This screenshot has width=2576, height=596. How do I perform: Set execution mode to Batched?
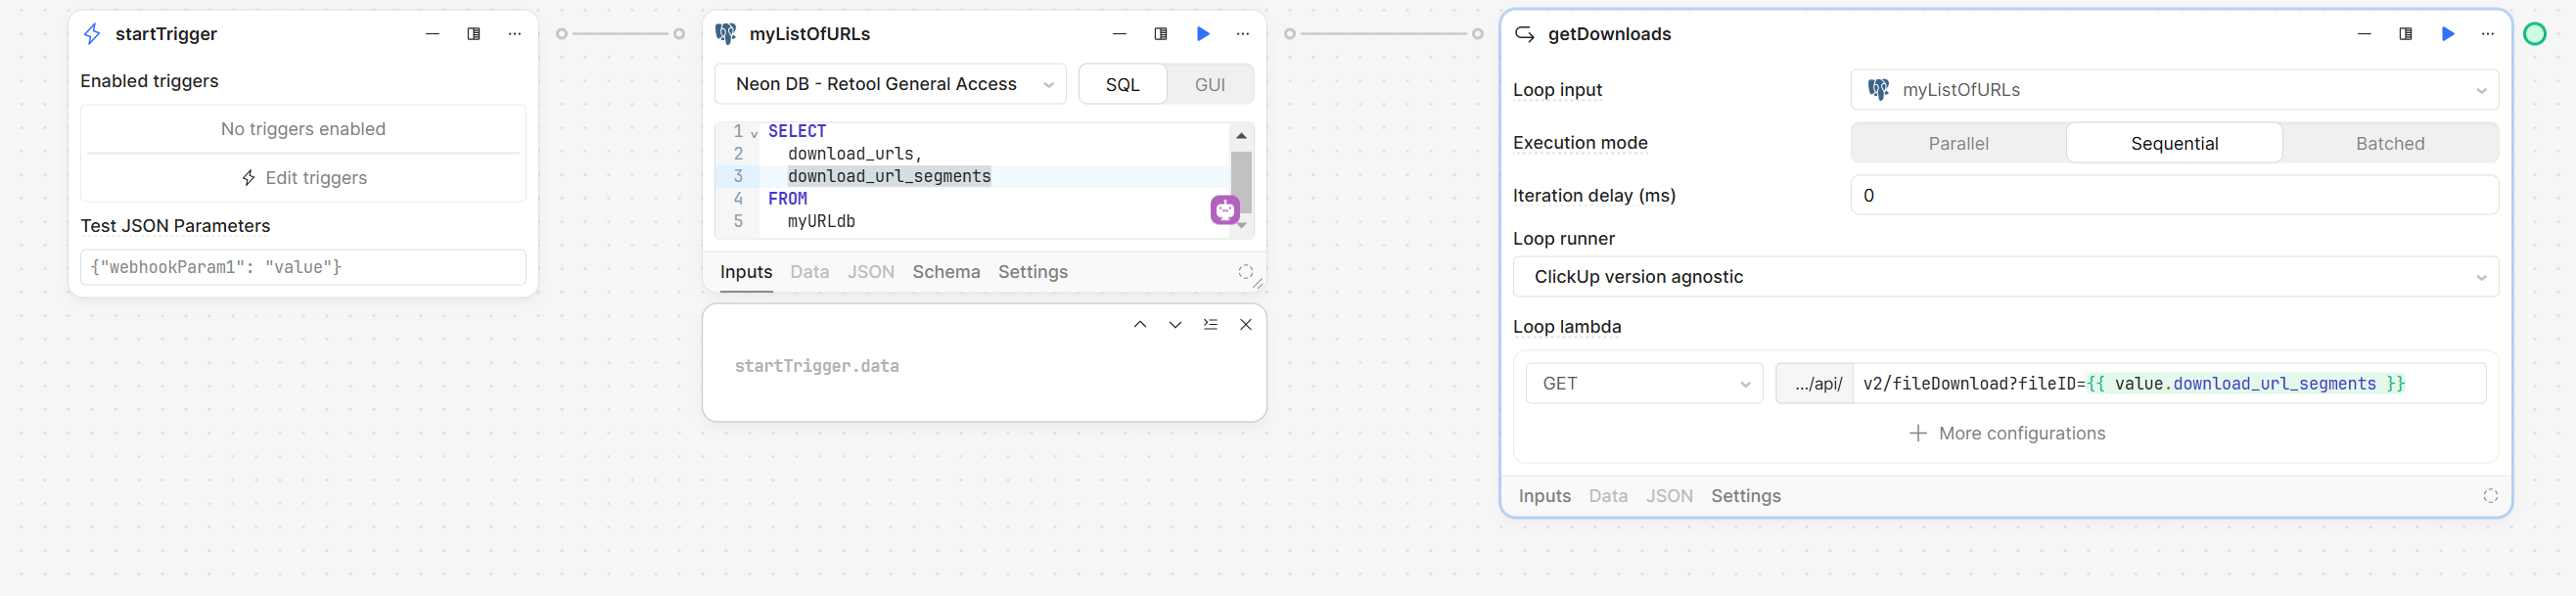coord(2389,143)
